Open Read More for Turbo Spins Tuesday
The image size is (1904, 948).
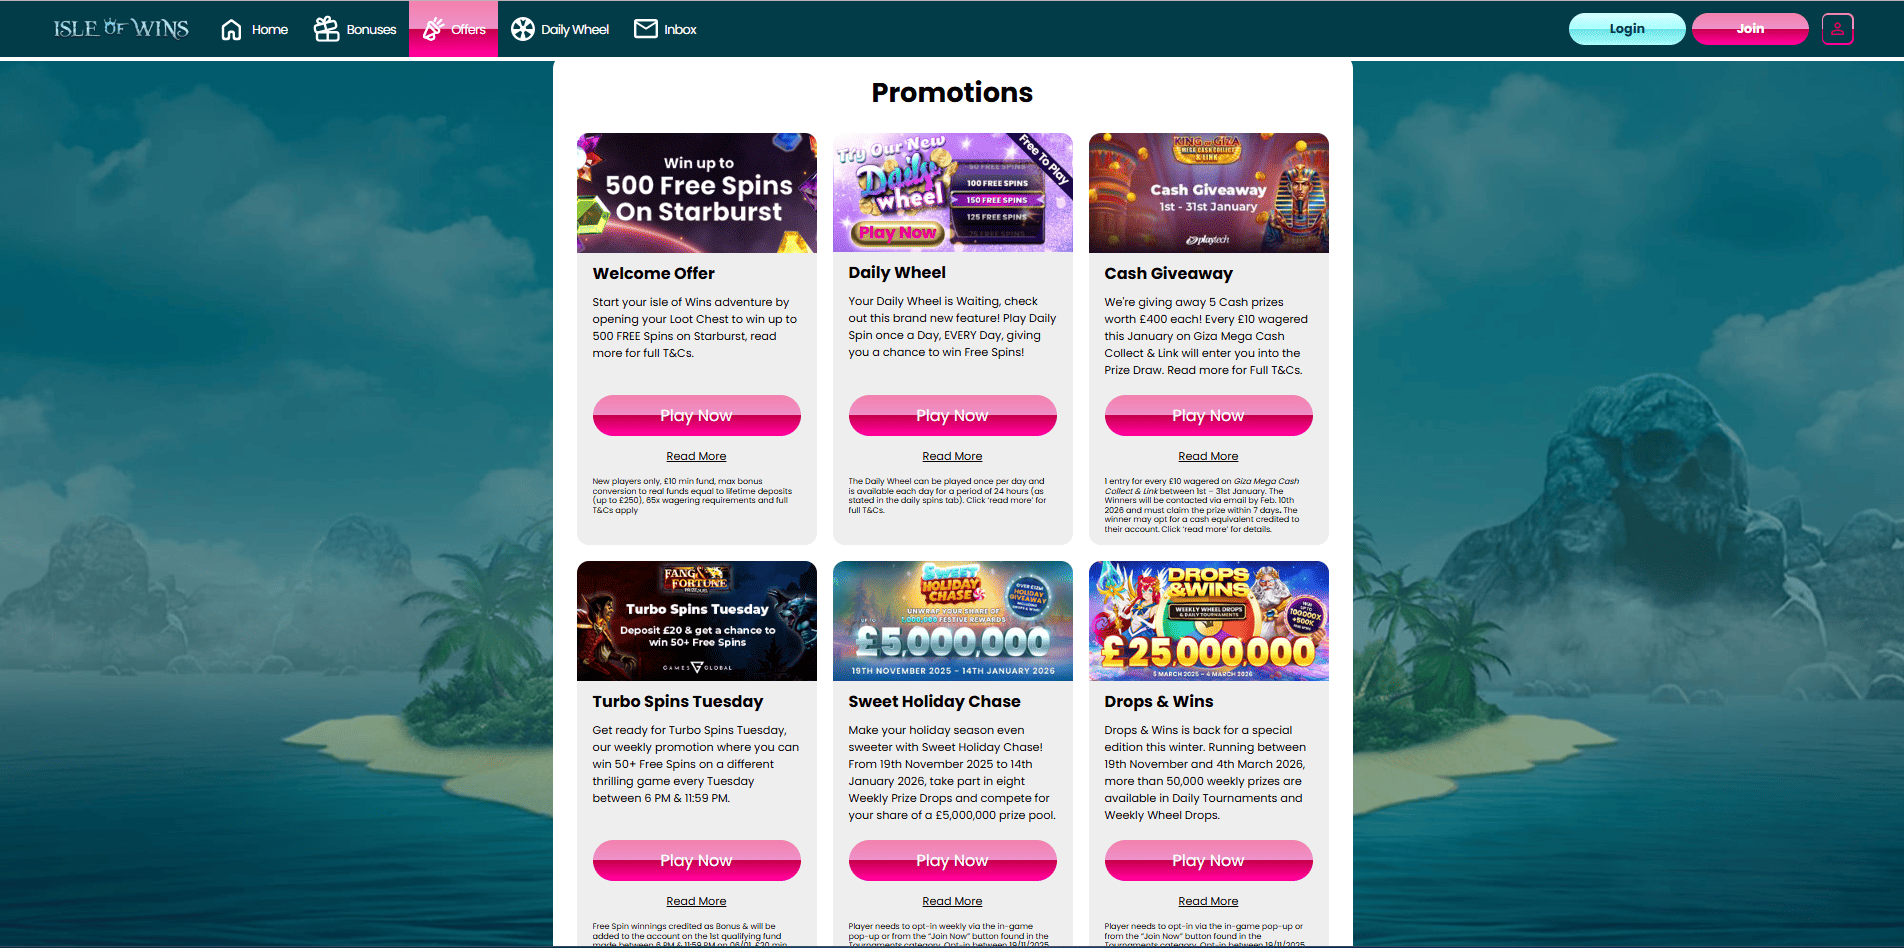coord(696,901)
